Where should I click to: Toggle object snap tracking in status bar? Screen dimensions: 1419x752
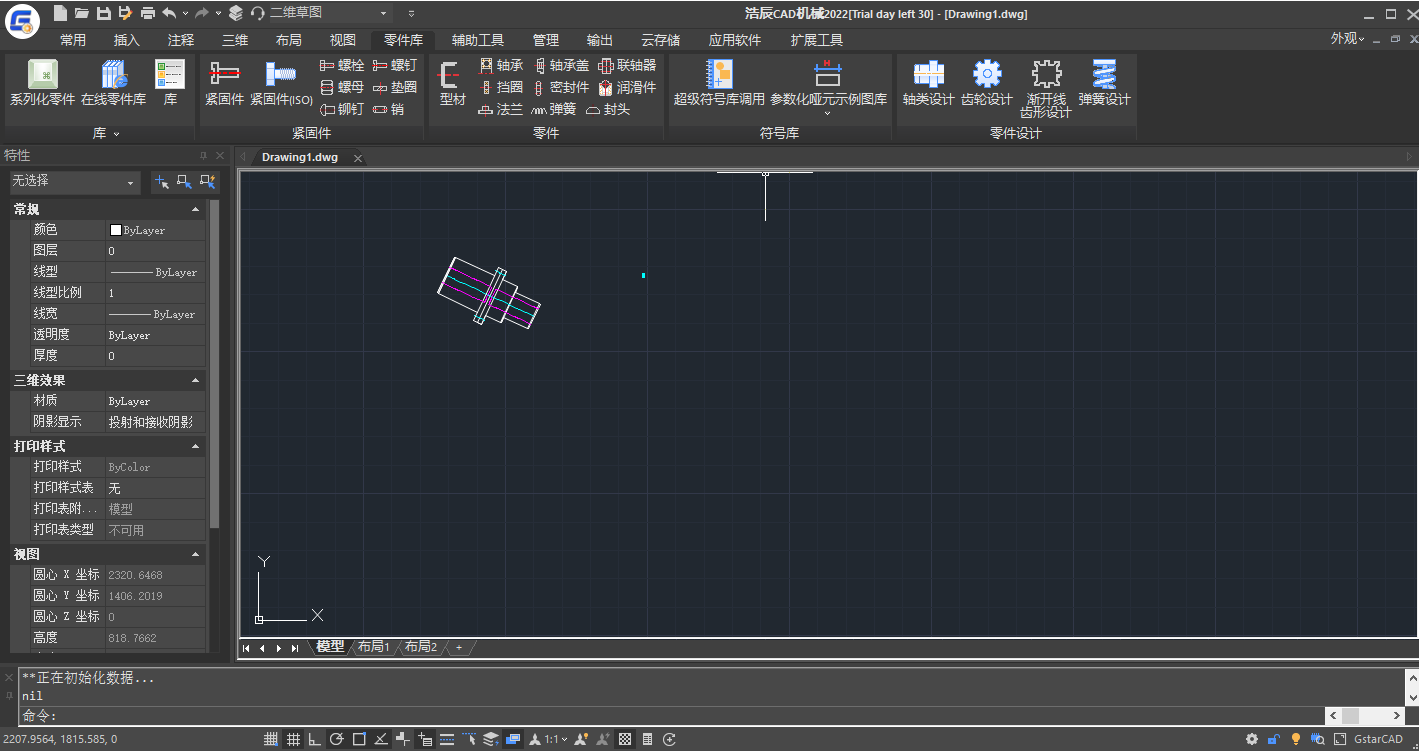click(381, 740)
